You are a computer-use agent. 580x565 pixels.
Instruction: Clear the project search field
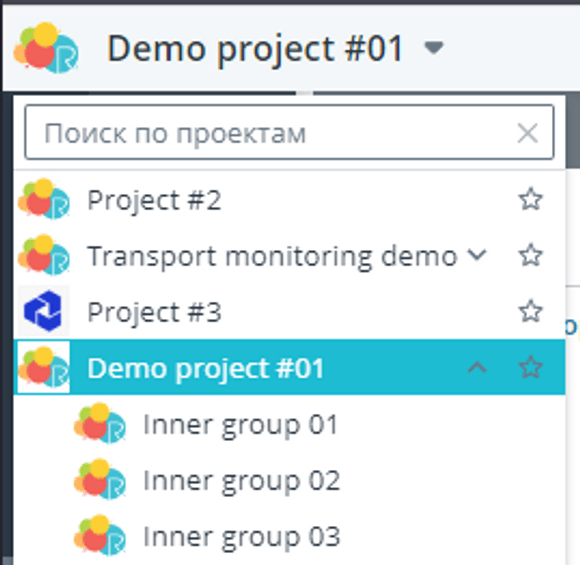point(527,133)
